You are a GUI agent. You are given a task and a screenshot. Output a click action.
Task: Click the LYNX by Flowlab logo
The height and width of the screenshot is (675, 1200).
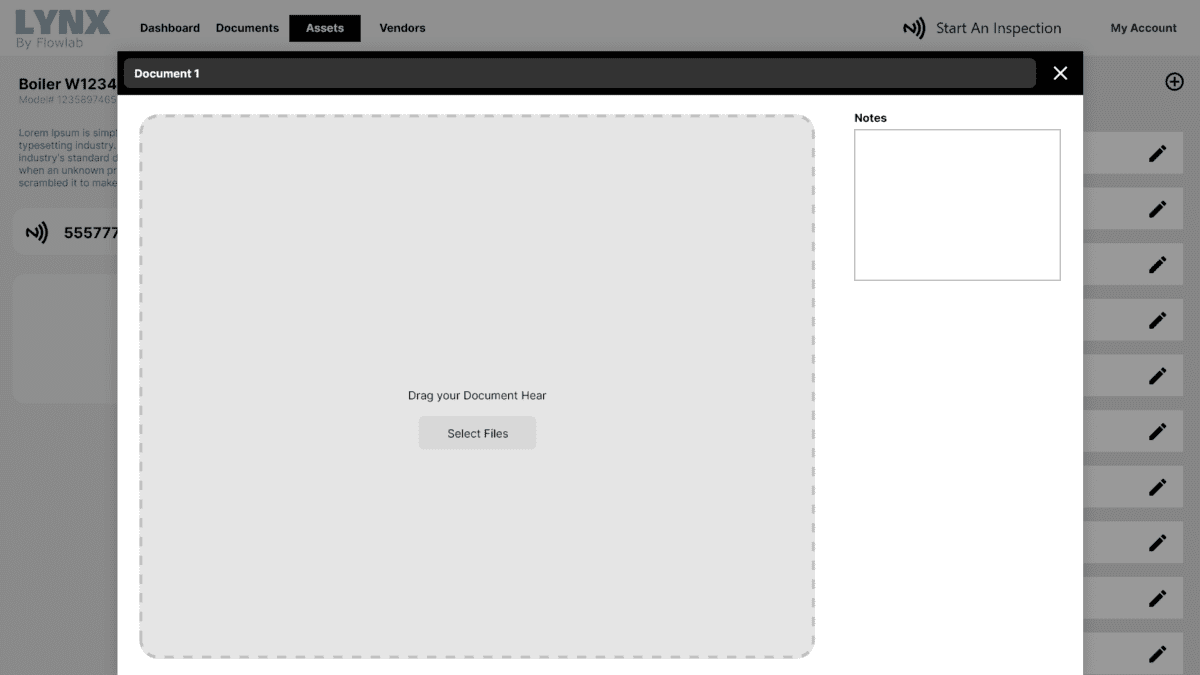coord(62,28)
